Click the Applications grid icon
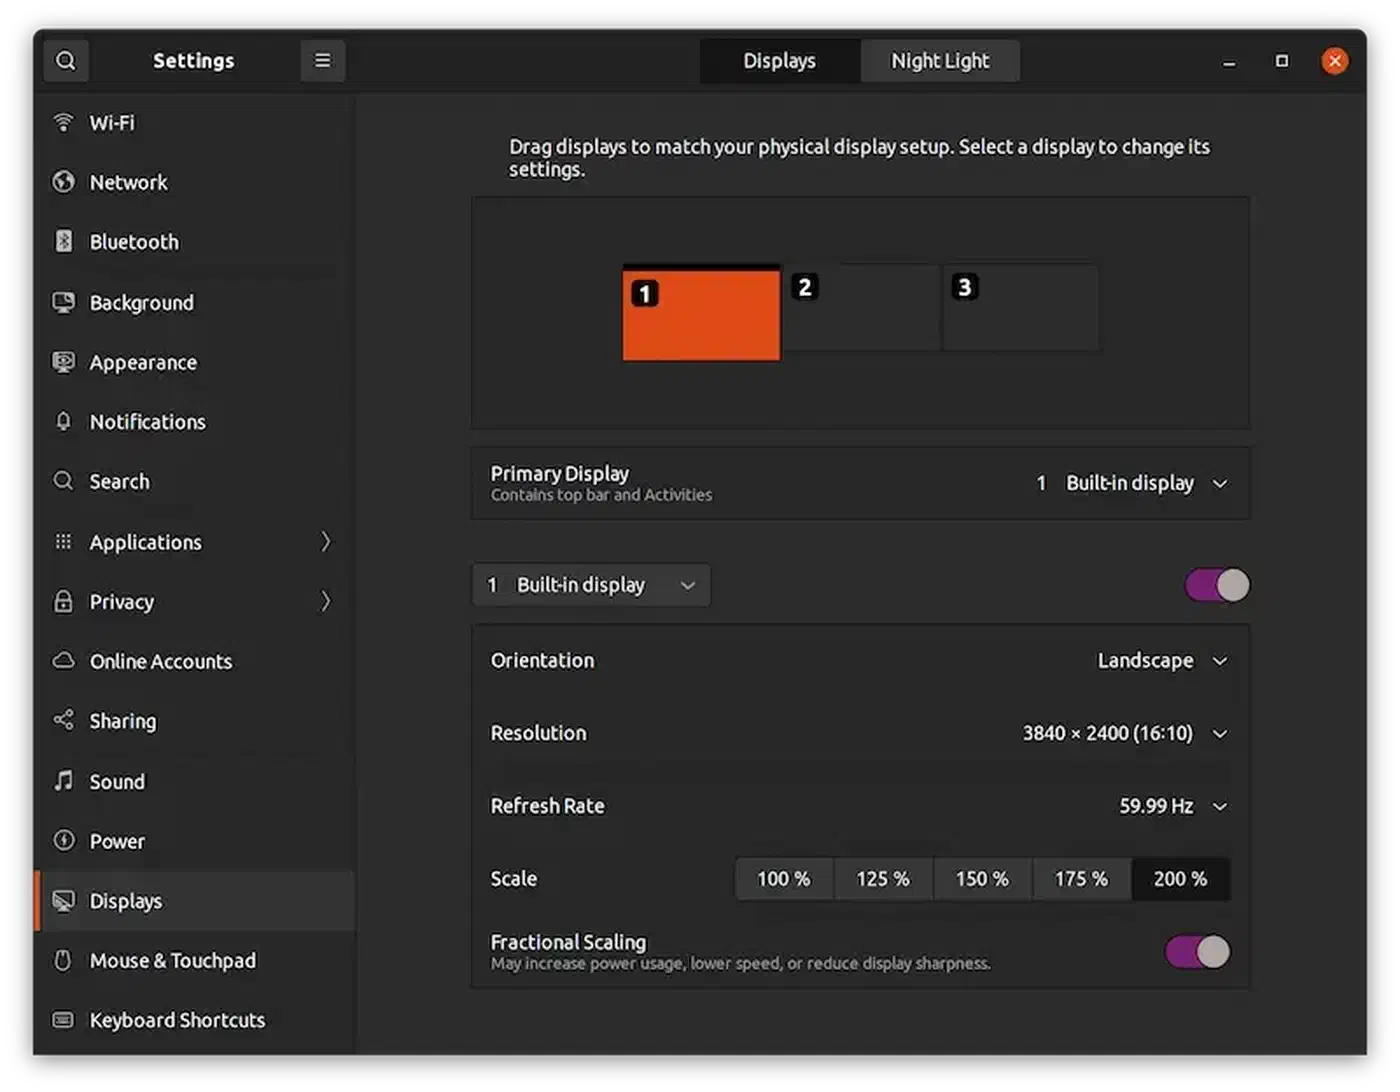Screen dimensions: 1400x1092 point(63,541)
